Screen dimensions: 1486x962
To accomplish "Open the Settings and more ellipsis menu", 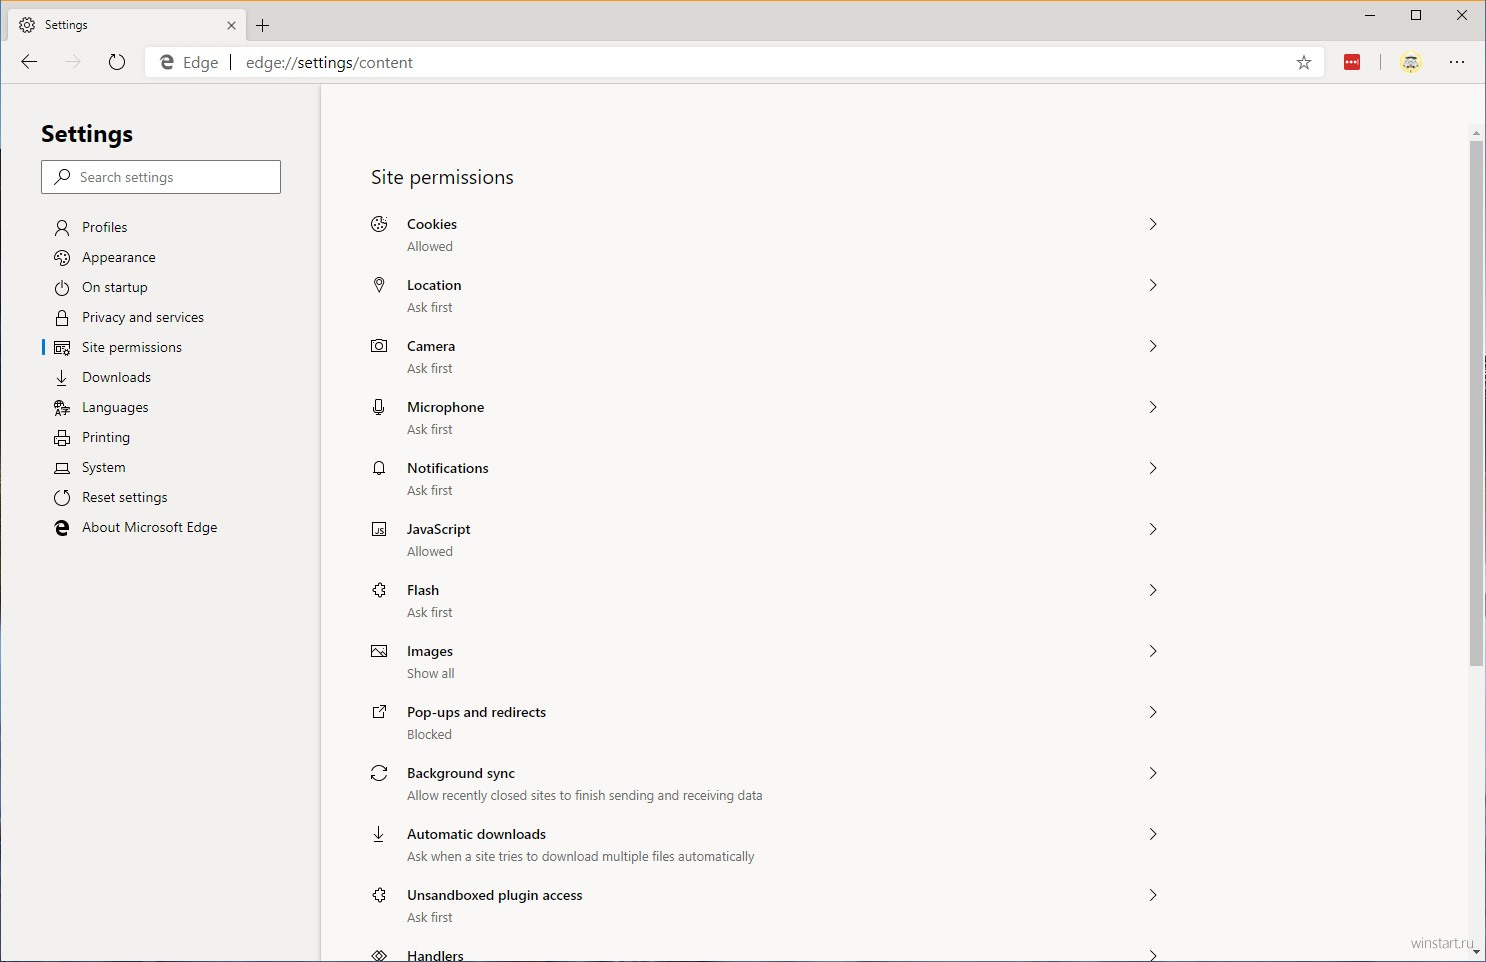I will (1457, 62).
